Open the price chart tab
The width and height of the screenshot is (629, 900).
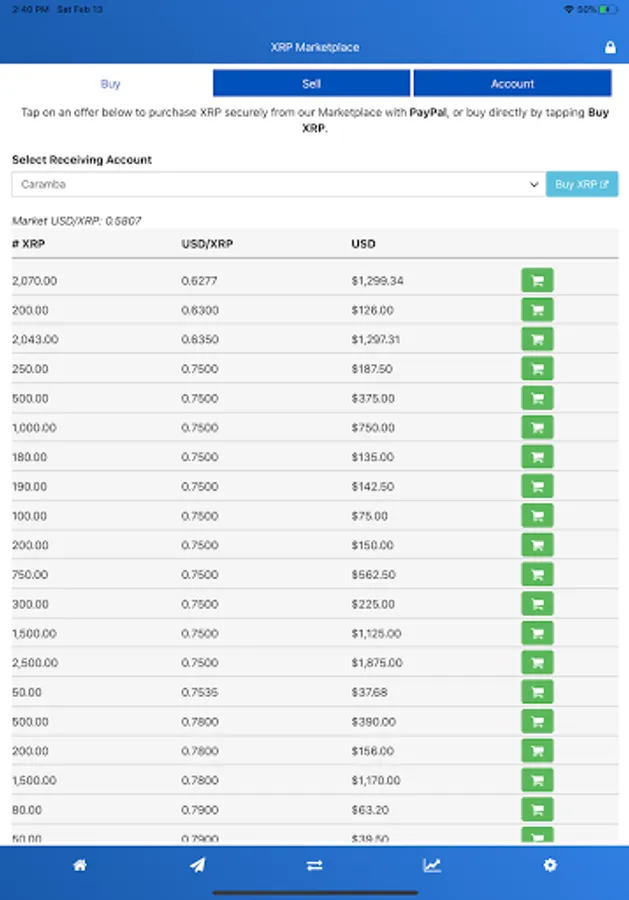coord(432,865)
